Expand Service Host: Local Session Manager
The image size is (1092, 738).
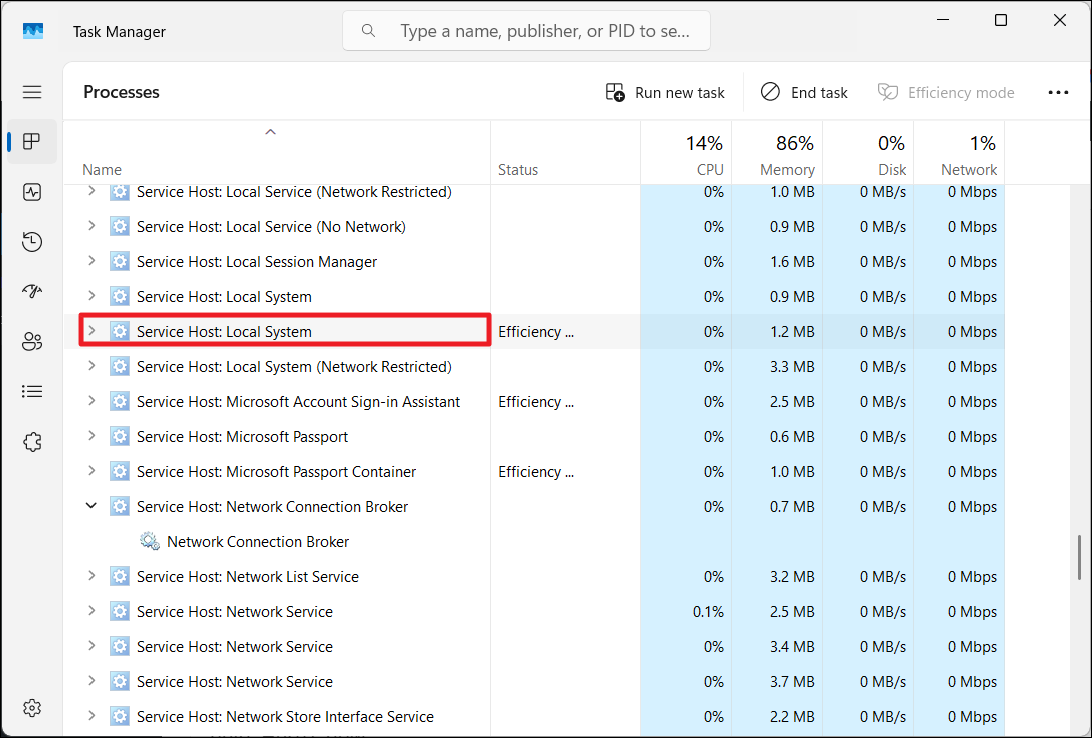coord(91,261)
